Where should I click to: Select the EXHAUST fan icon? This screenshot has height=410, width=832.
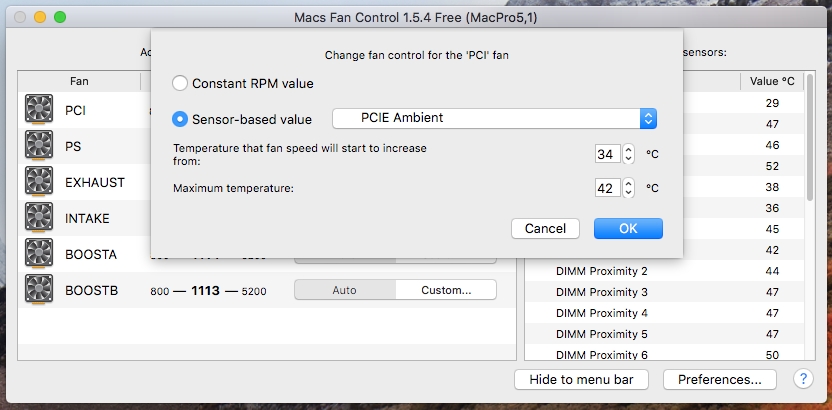tap(39, 182)
